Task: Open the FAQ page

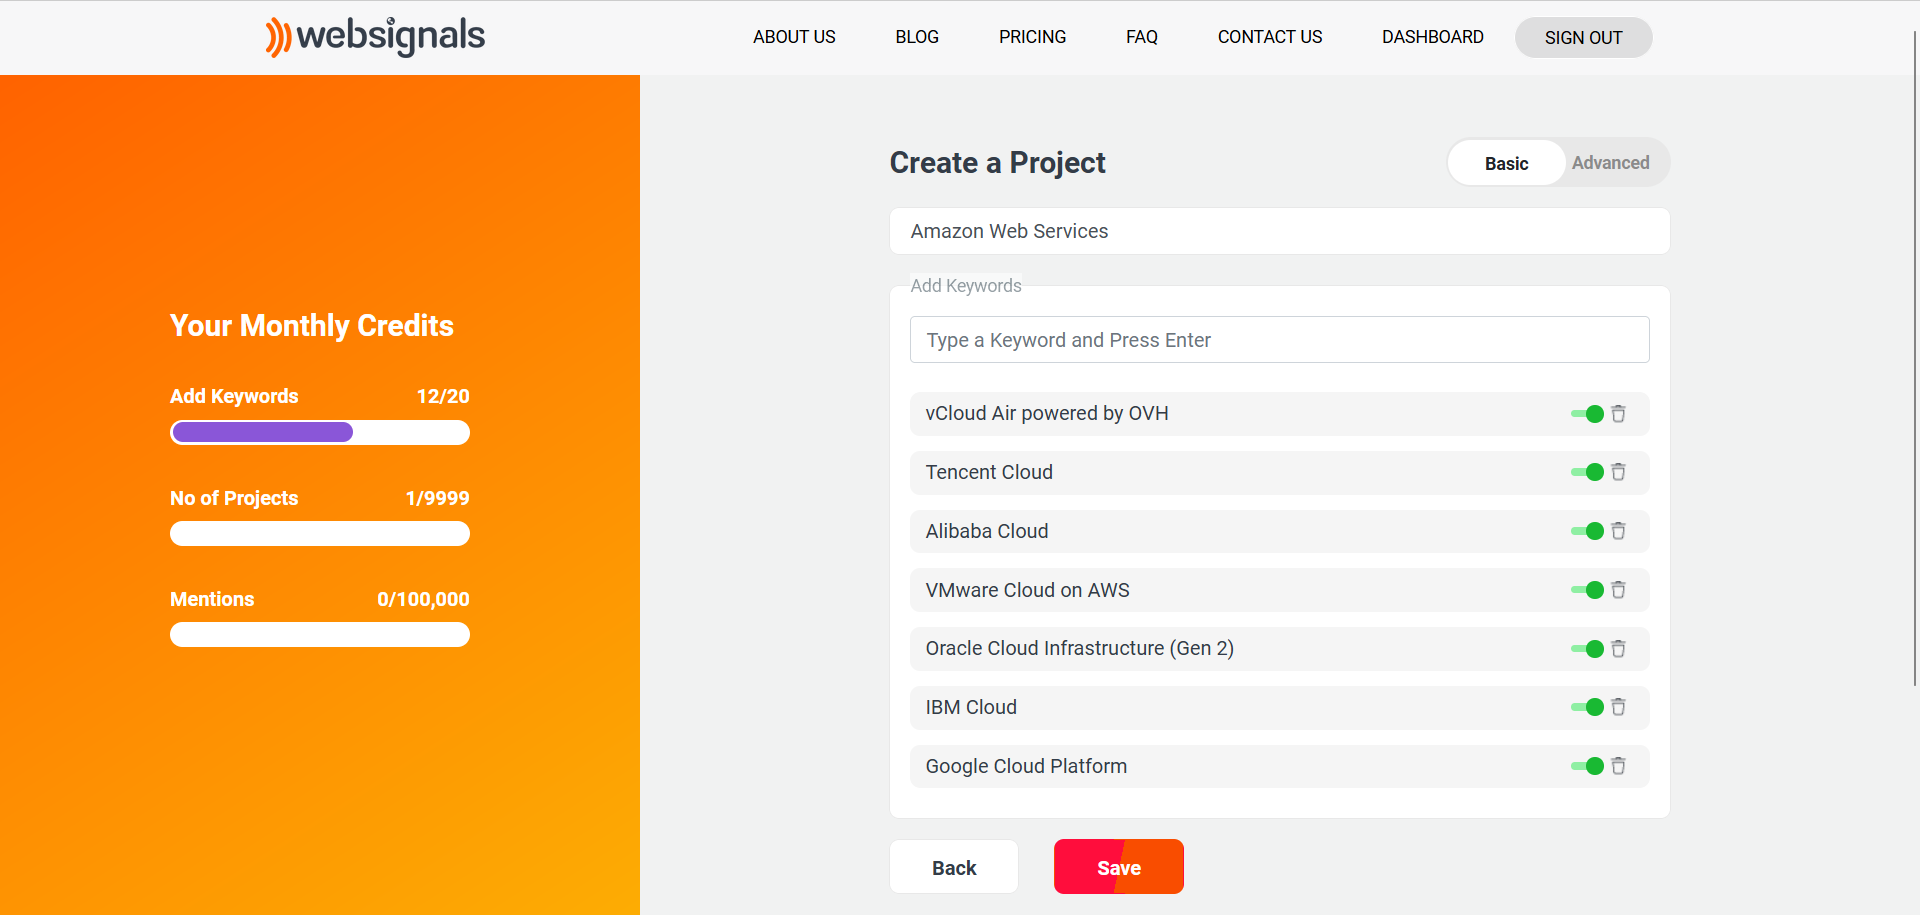Action: (1141, 37)
